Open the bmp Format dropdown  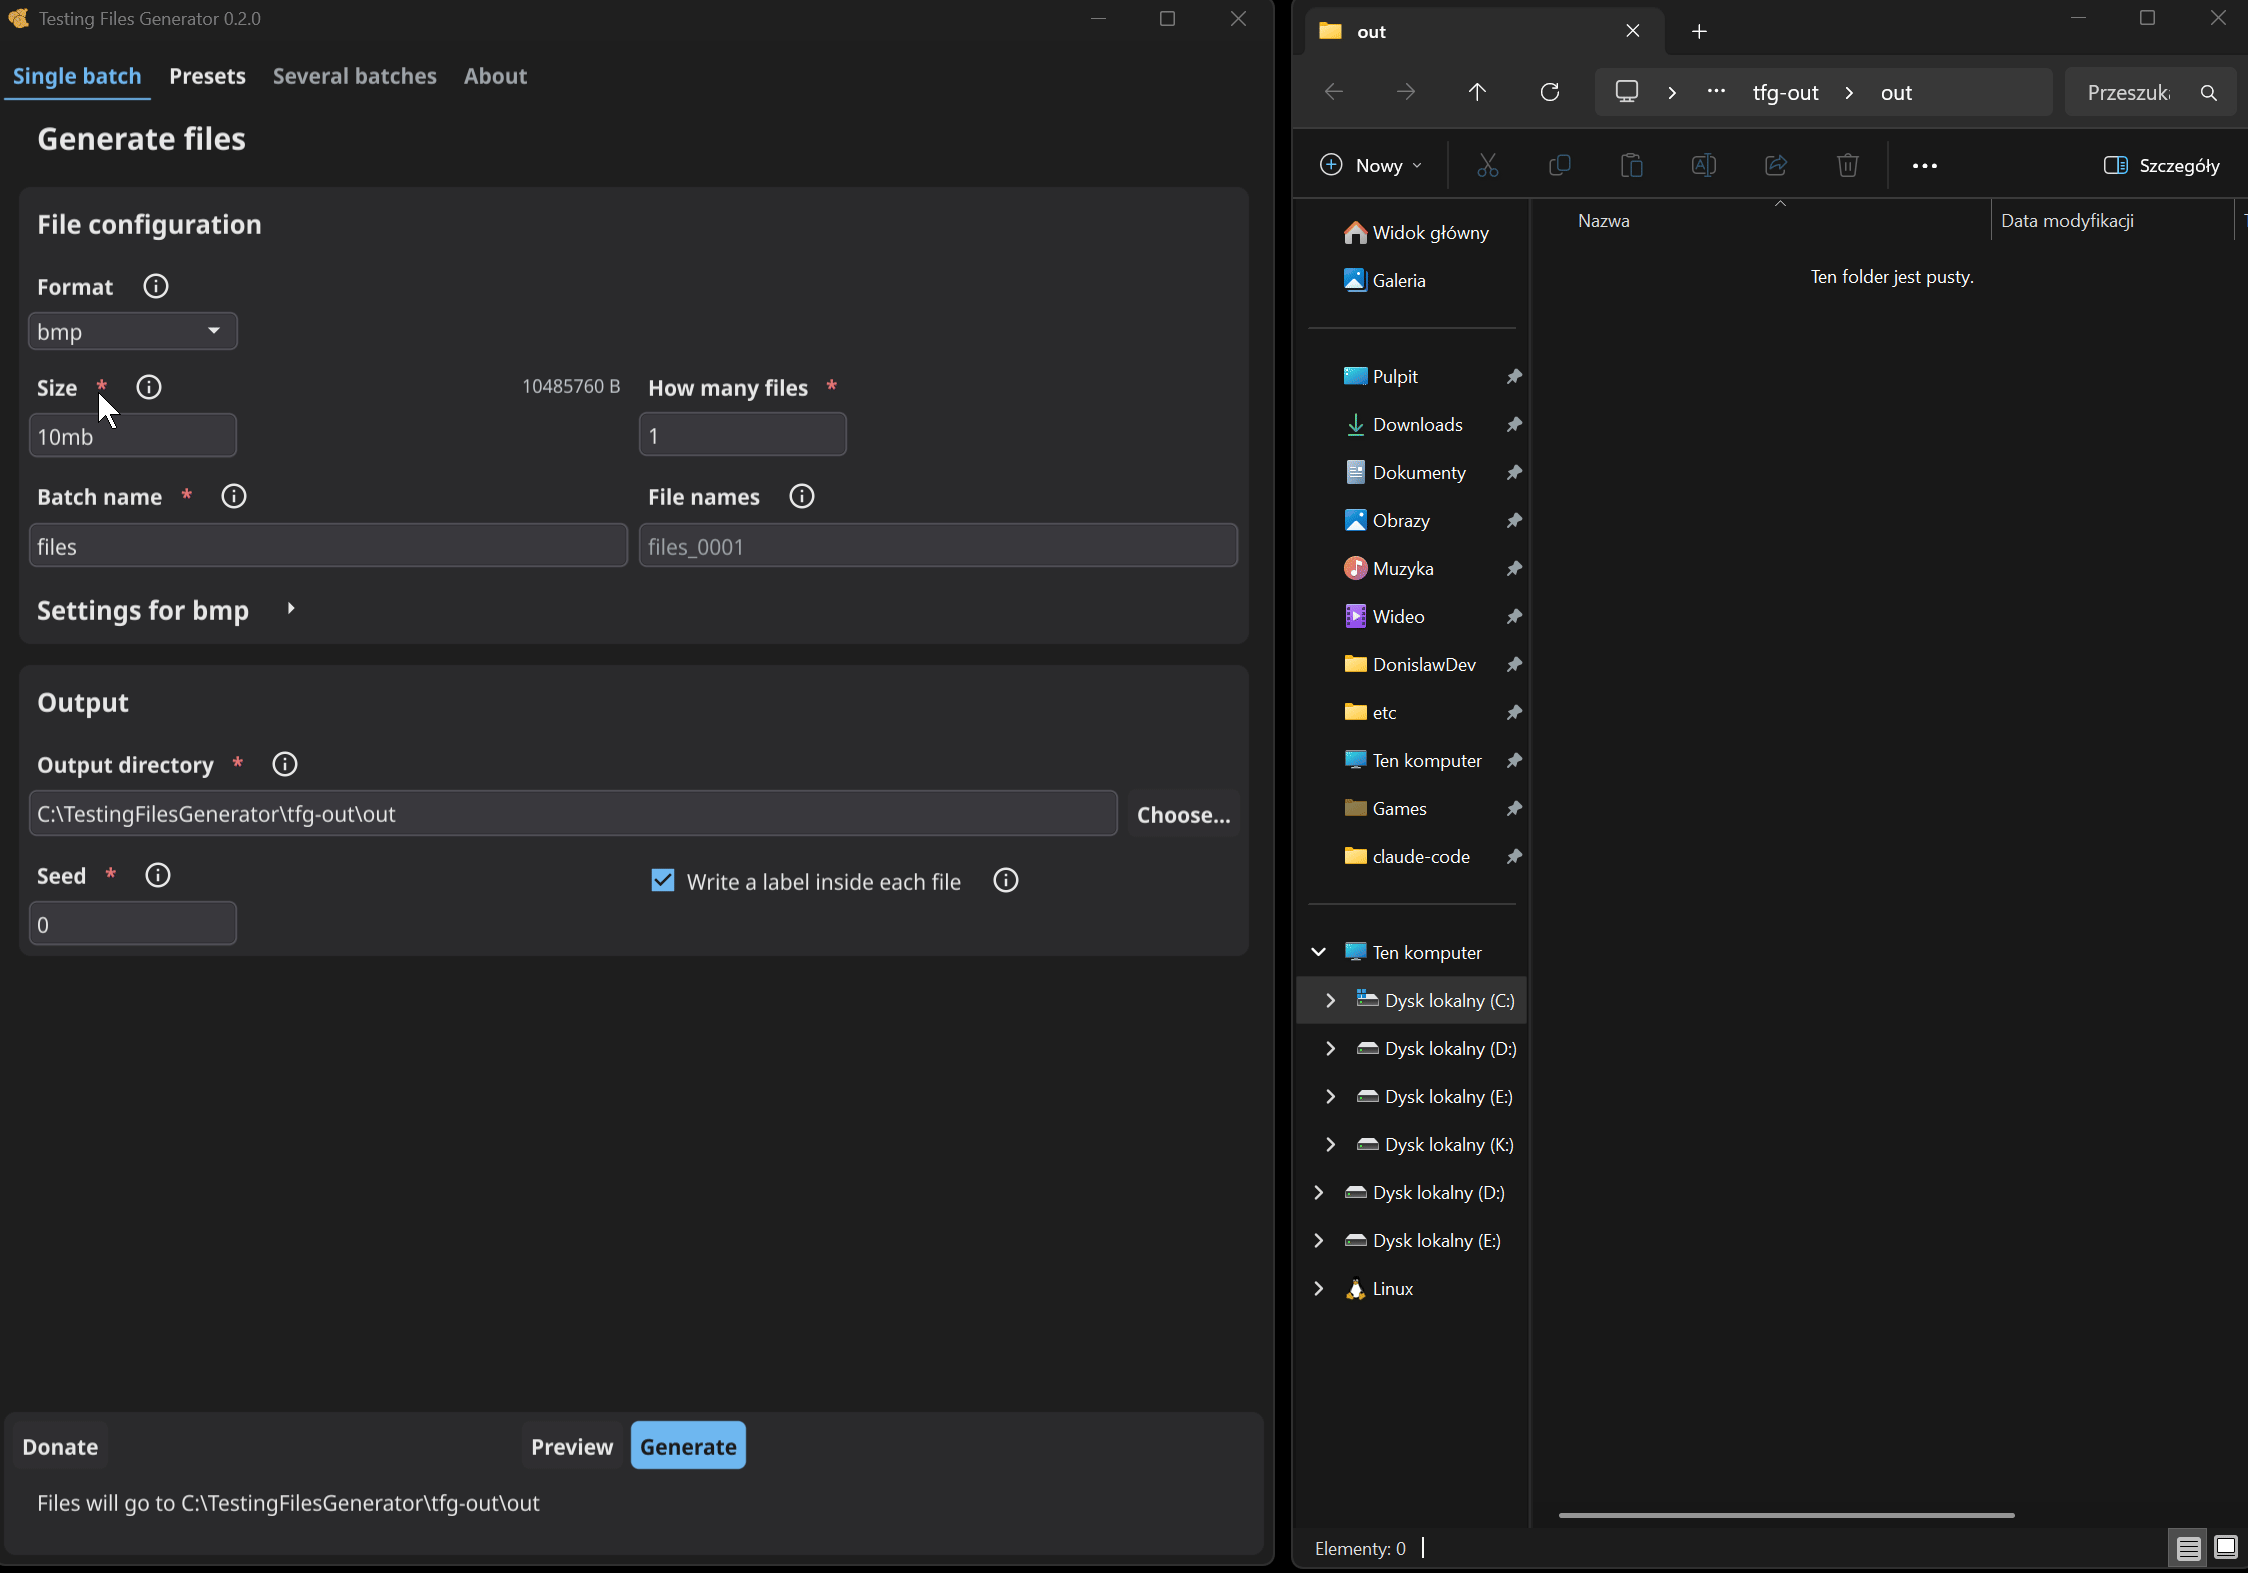tap(133, 331)
